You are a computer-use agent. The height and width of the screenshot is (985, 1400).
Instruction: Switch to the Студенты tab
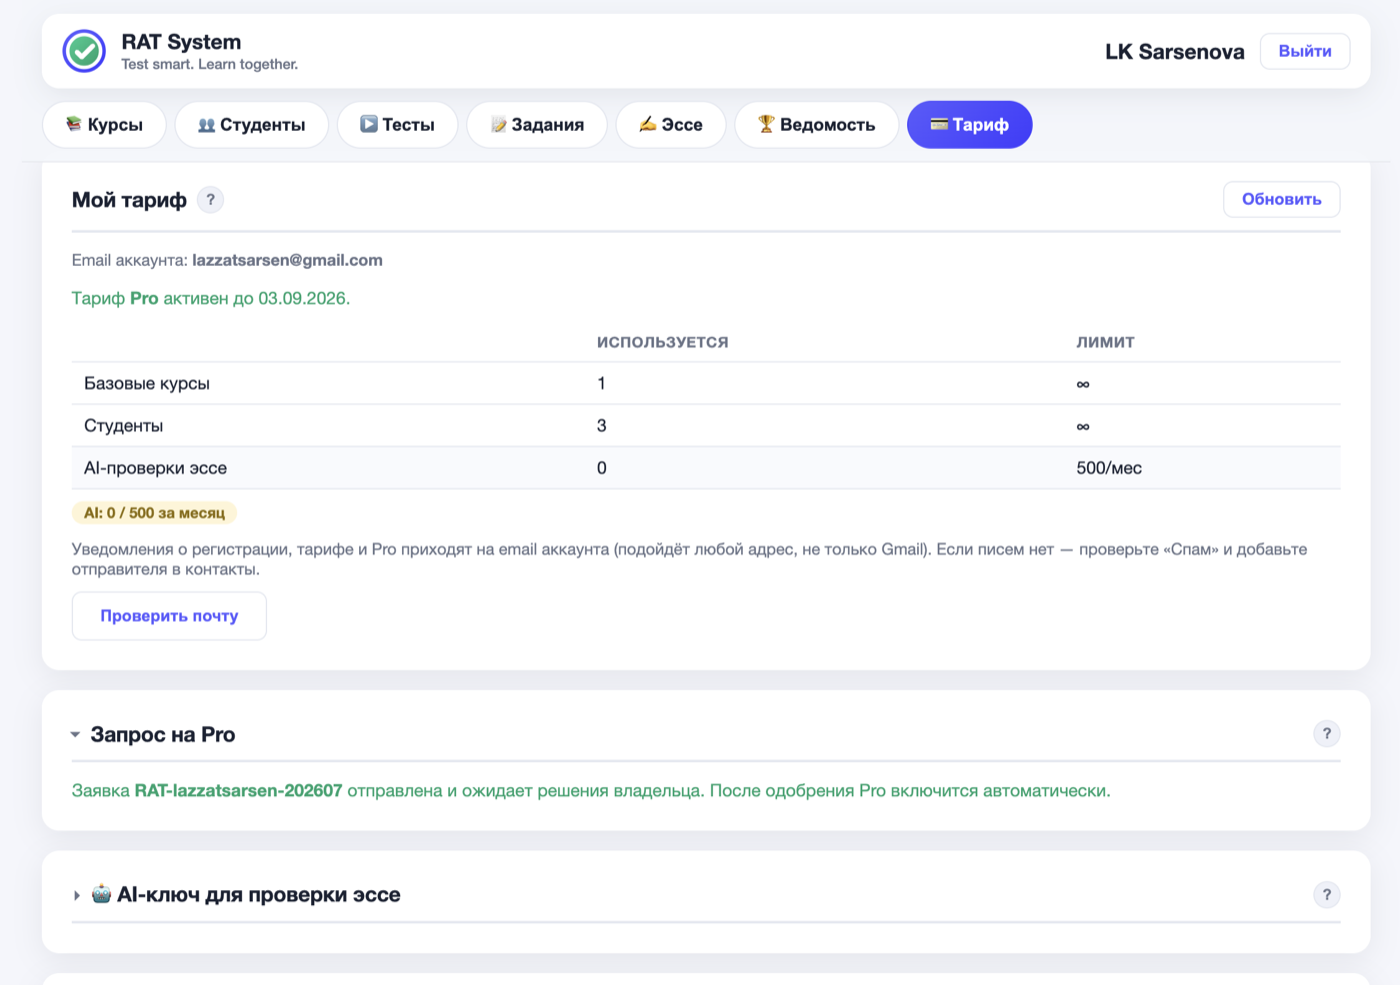click(252, 125)
